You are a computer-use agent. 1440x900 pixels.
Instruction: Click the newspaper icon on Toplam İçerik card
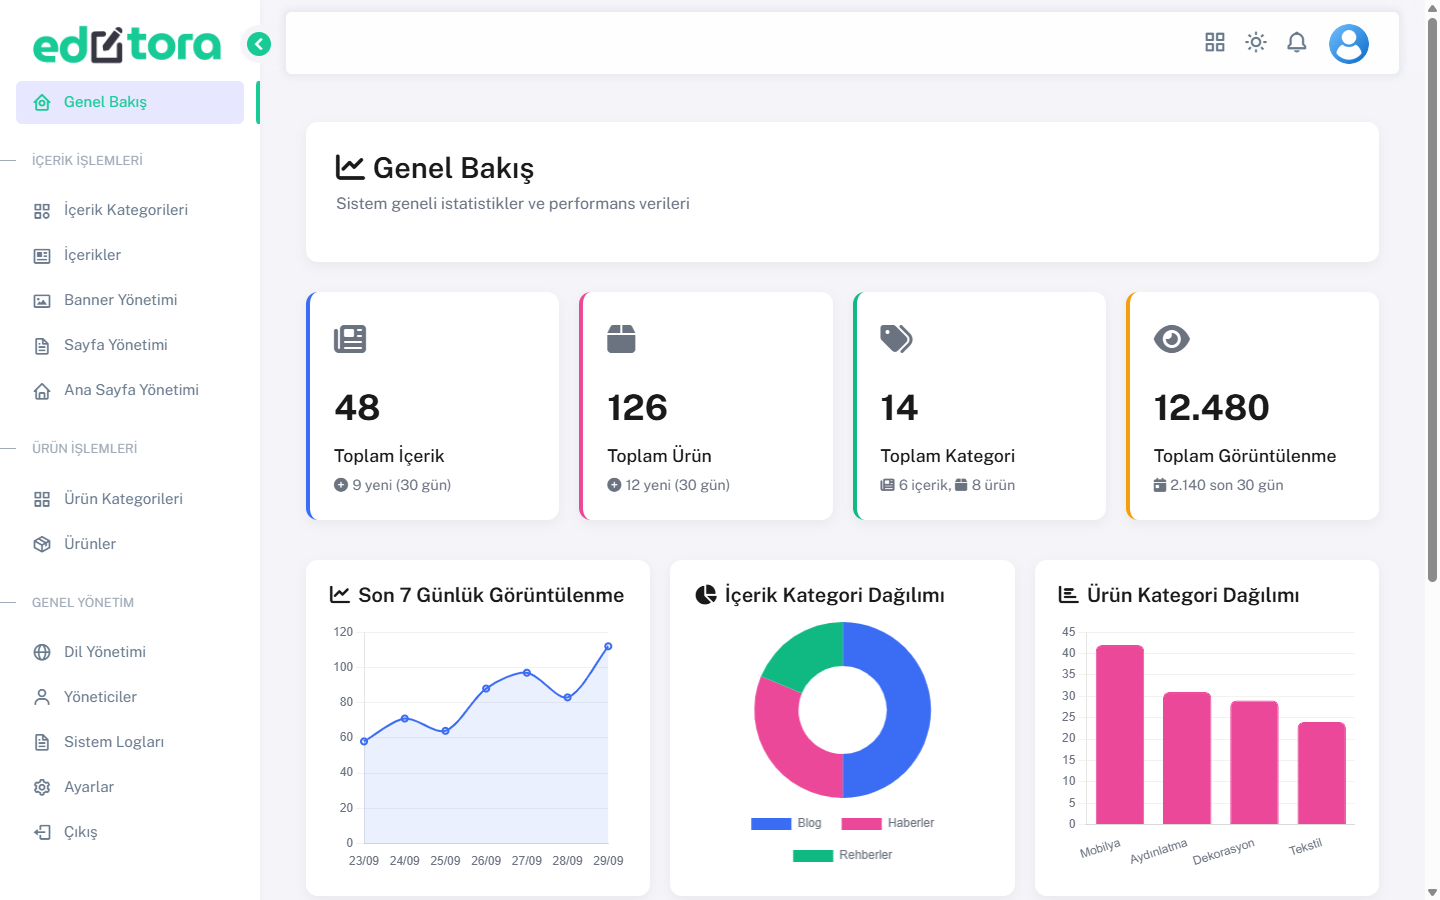tap(350, 339)
